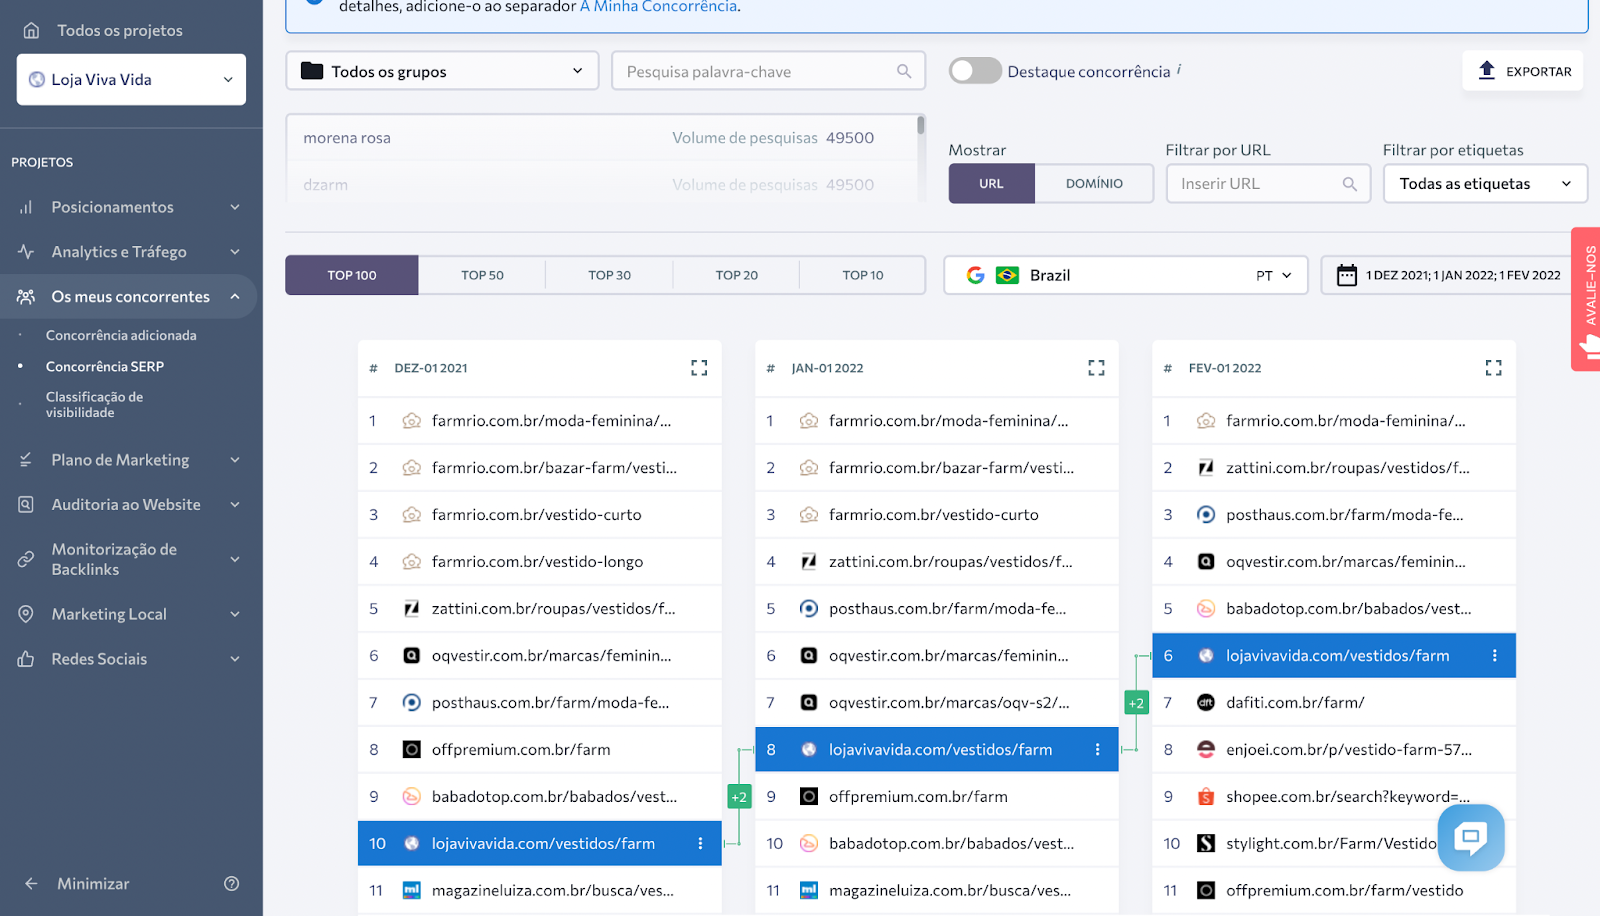This screenshot has width=1600, height=916.
Task: Select the TOP 100 tab
Action: (x=352, y=275)
